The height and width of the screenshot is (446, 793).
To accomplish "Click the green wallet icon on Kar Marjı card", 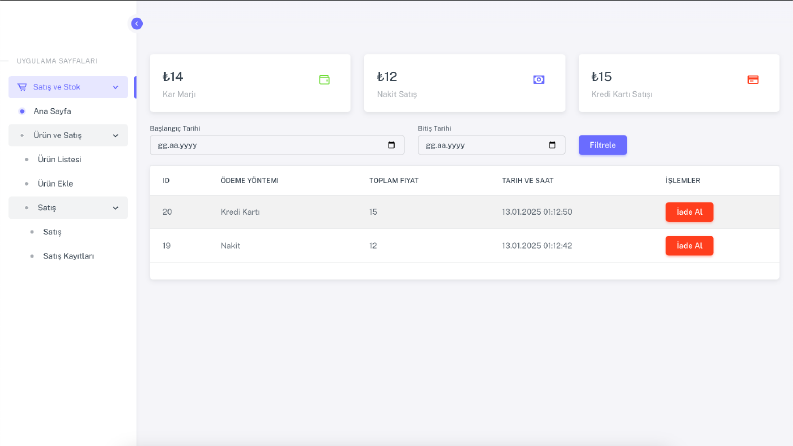I will pos(324,79).
